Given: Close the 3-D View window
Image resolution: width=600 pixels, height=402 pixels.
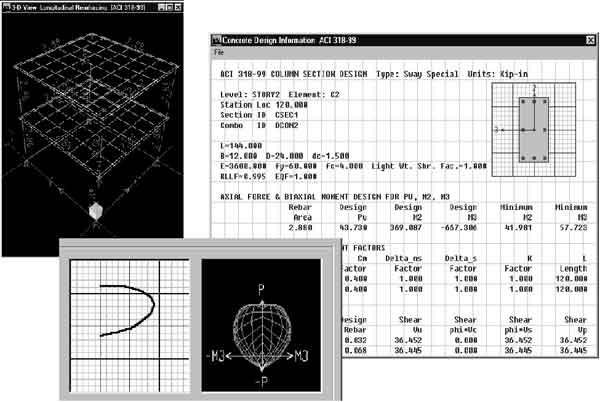Looking at the screenshot, I should [178, 7].
